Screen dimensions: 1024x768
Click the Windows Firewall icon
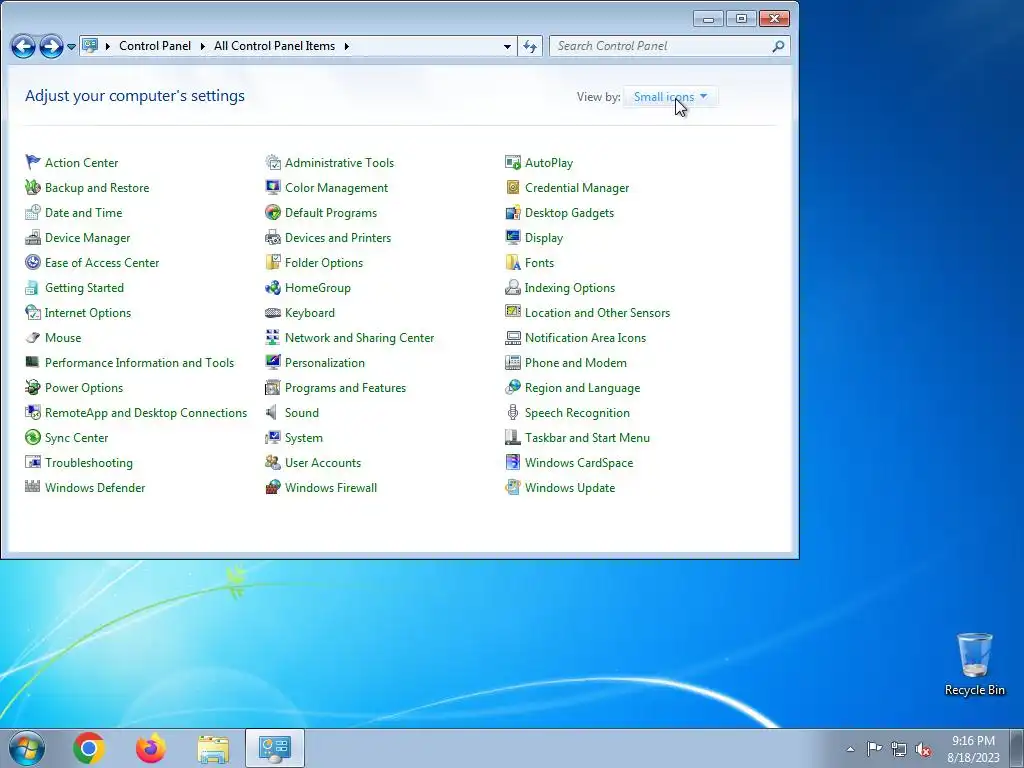click(273, 487)
